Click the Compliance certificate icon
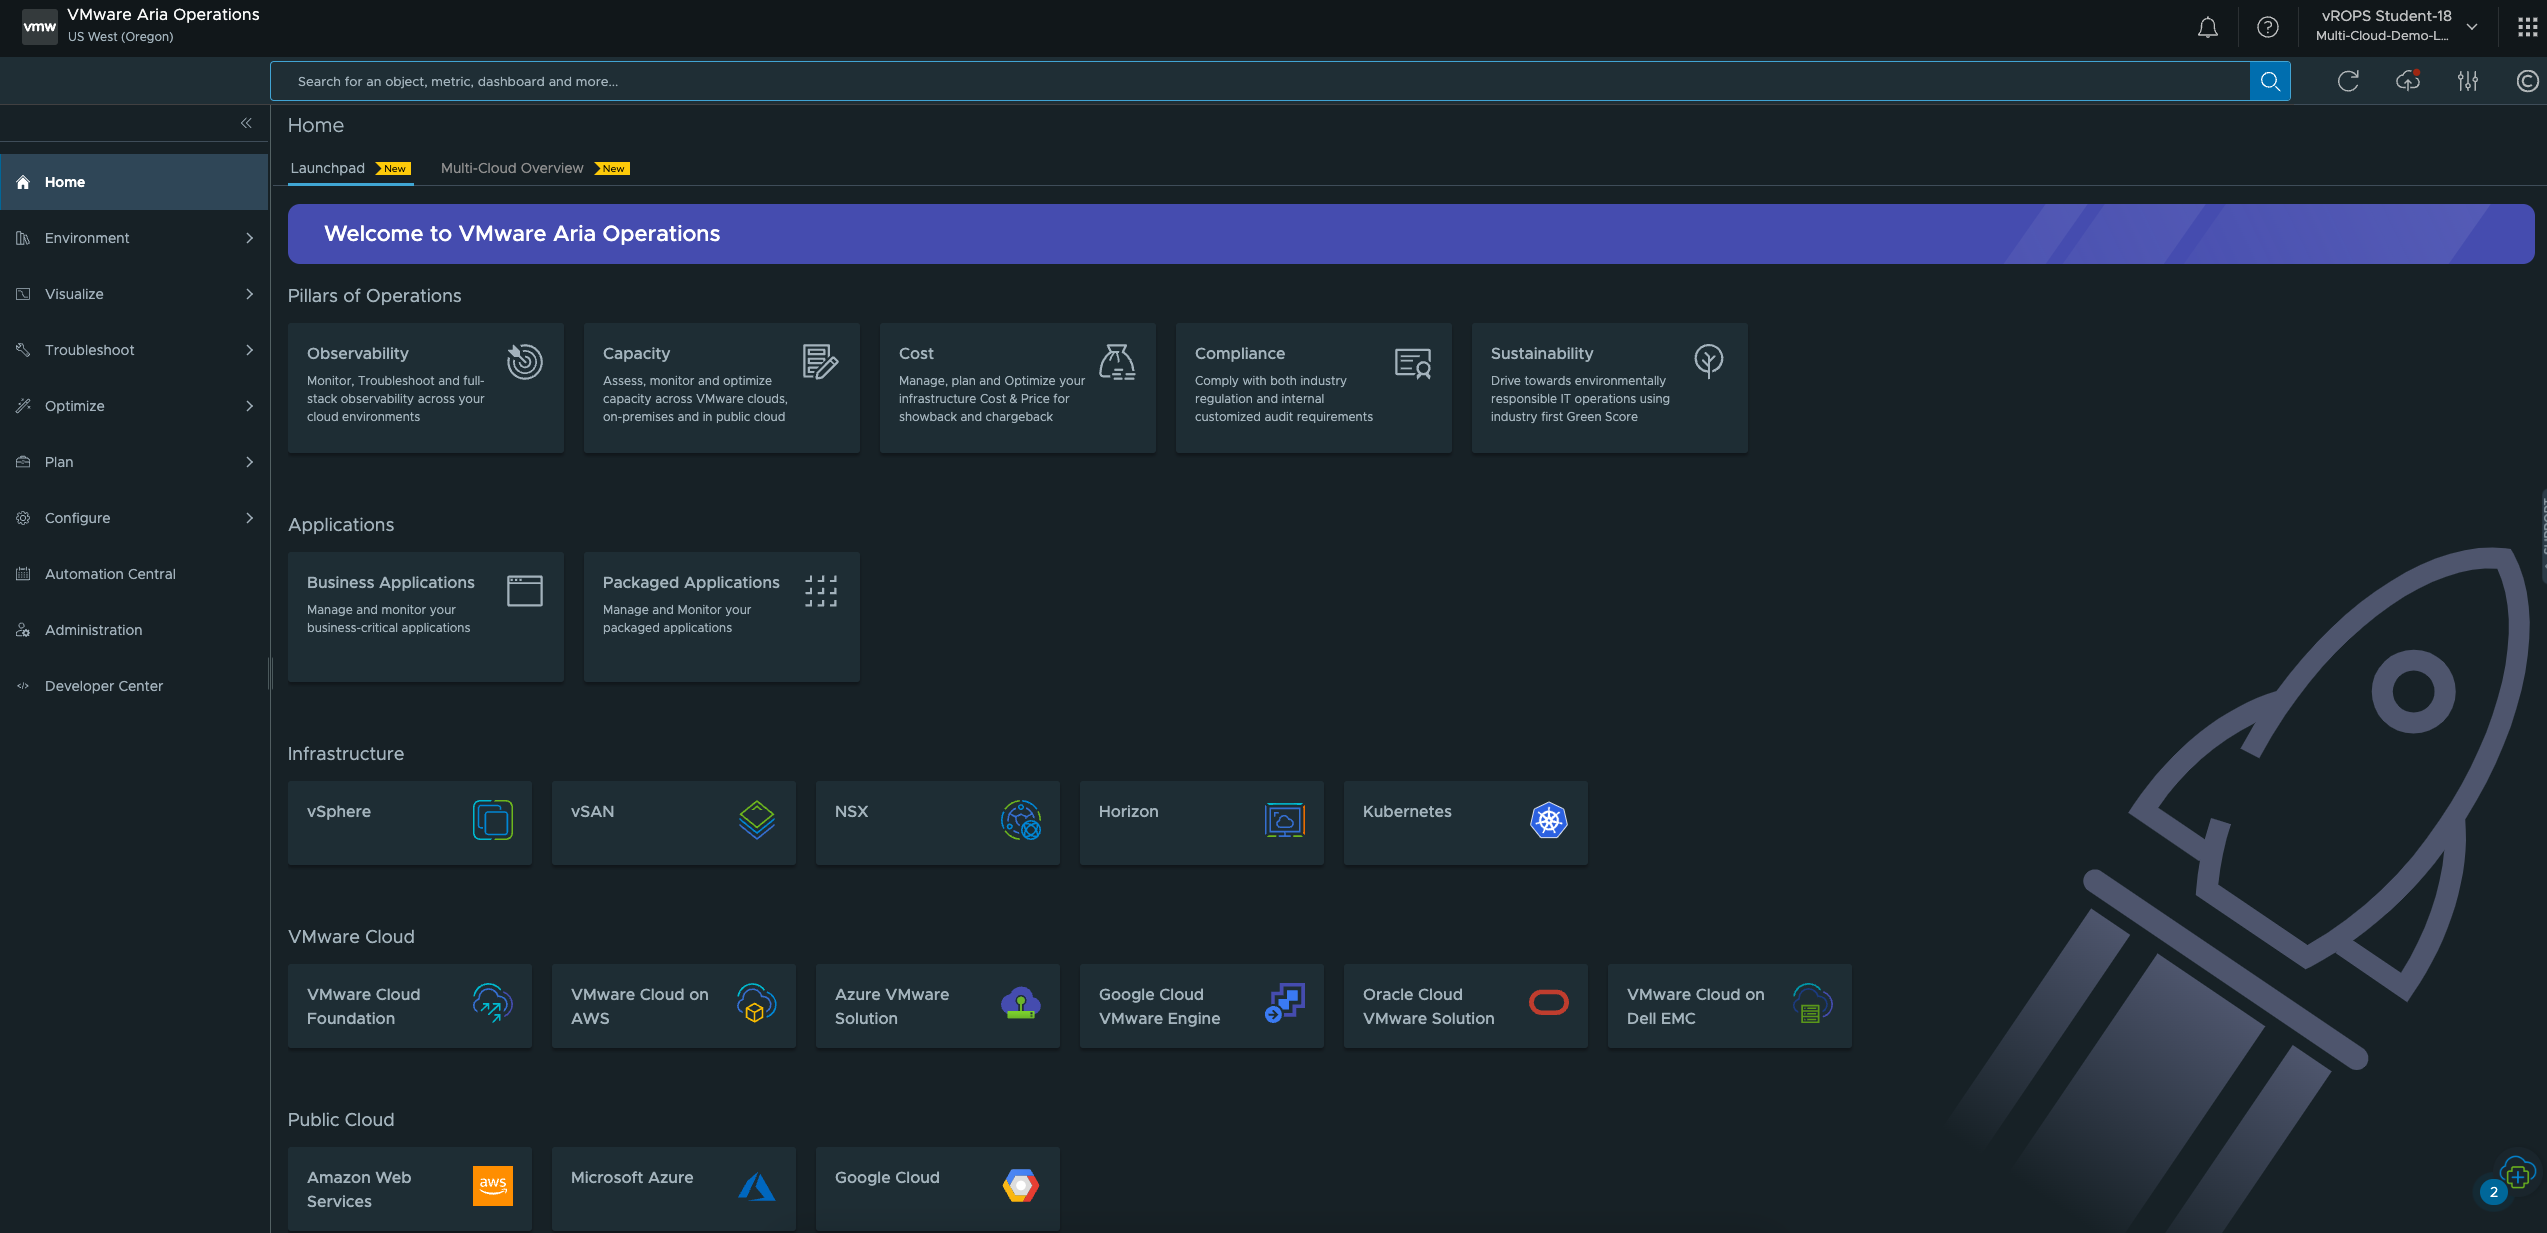This screenshot has width=2547, height=1233. pos(1412,362)
